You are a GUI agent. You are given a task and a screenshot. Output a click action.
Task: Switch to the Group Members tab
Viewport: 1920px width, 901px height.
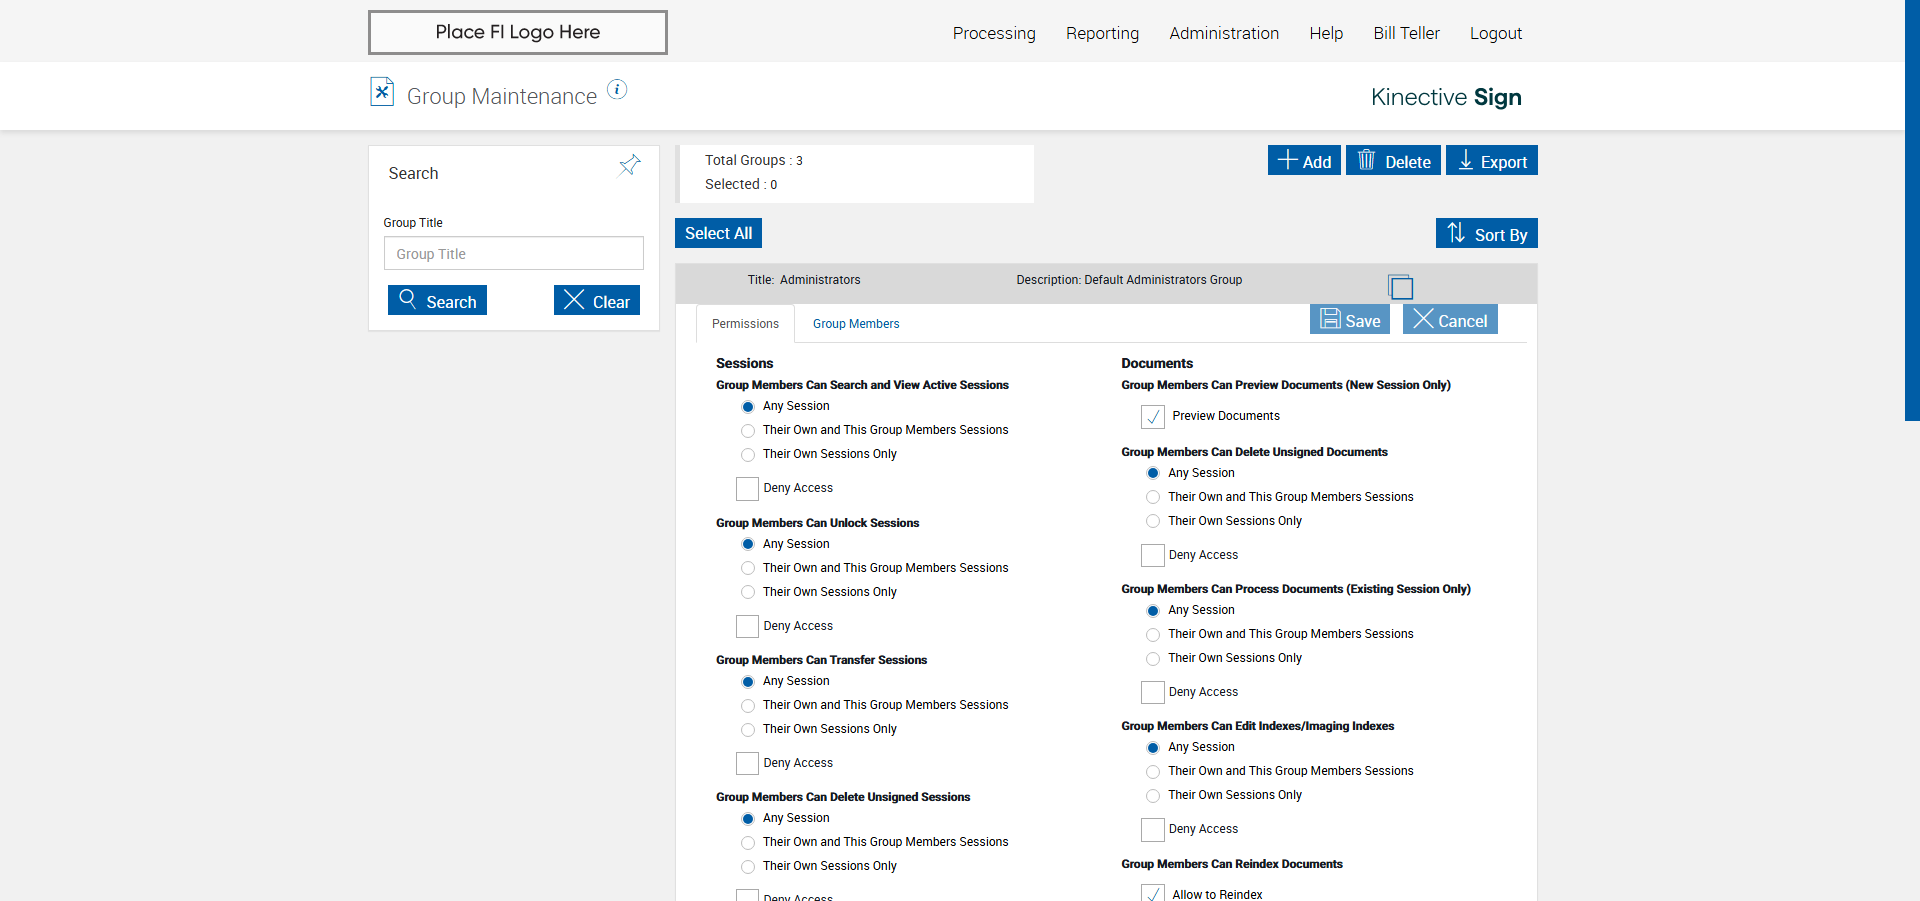pyautogui.click(x=856, y=324)
